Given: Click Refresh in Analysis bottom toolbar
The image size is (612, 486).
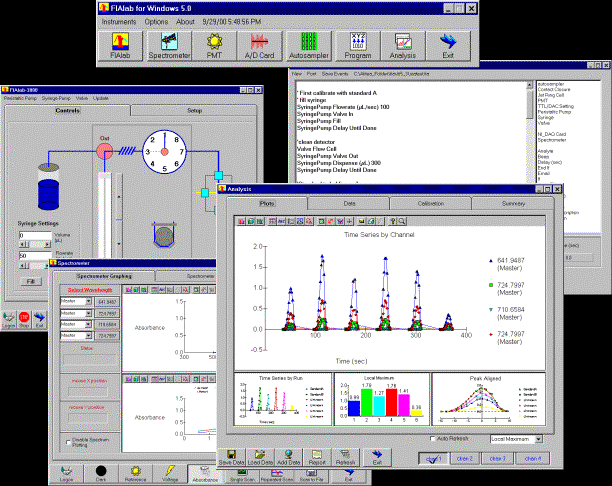Looking at the screenshot, I should (345, 457).
